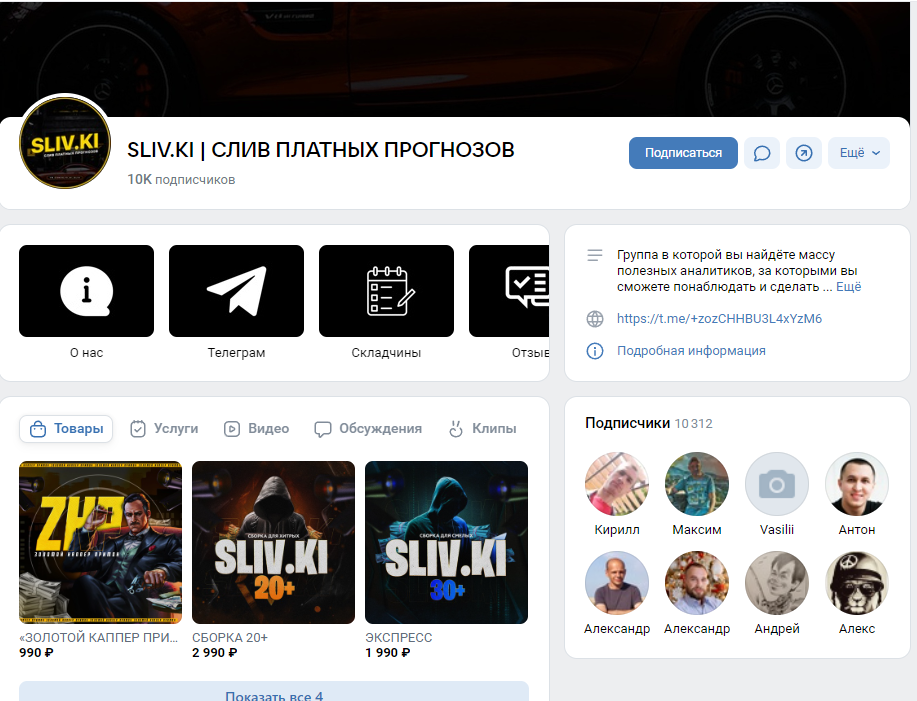Open Андрей's subscriber avatar
This screenshot has height=701, width=917.
777,583
